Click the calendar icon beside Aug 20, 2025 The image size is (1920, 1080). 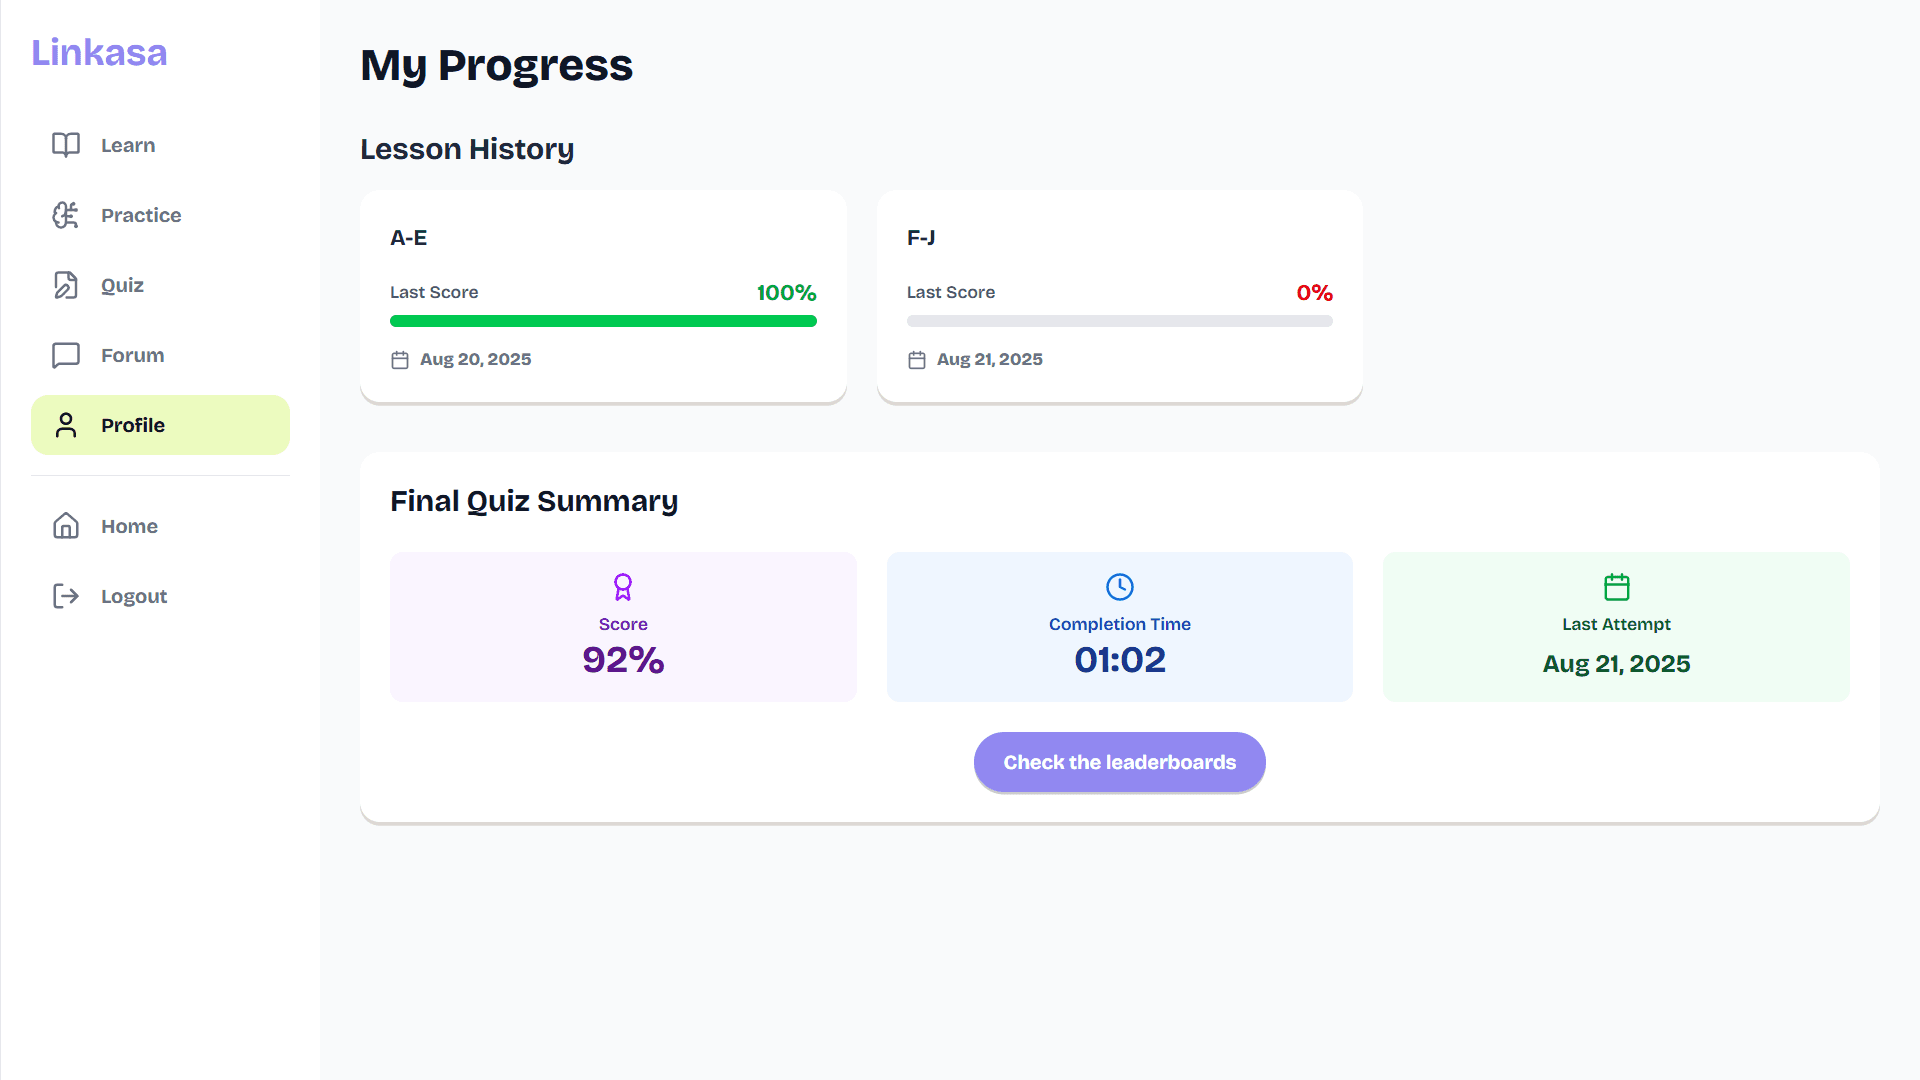[x=400, y=359]
